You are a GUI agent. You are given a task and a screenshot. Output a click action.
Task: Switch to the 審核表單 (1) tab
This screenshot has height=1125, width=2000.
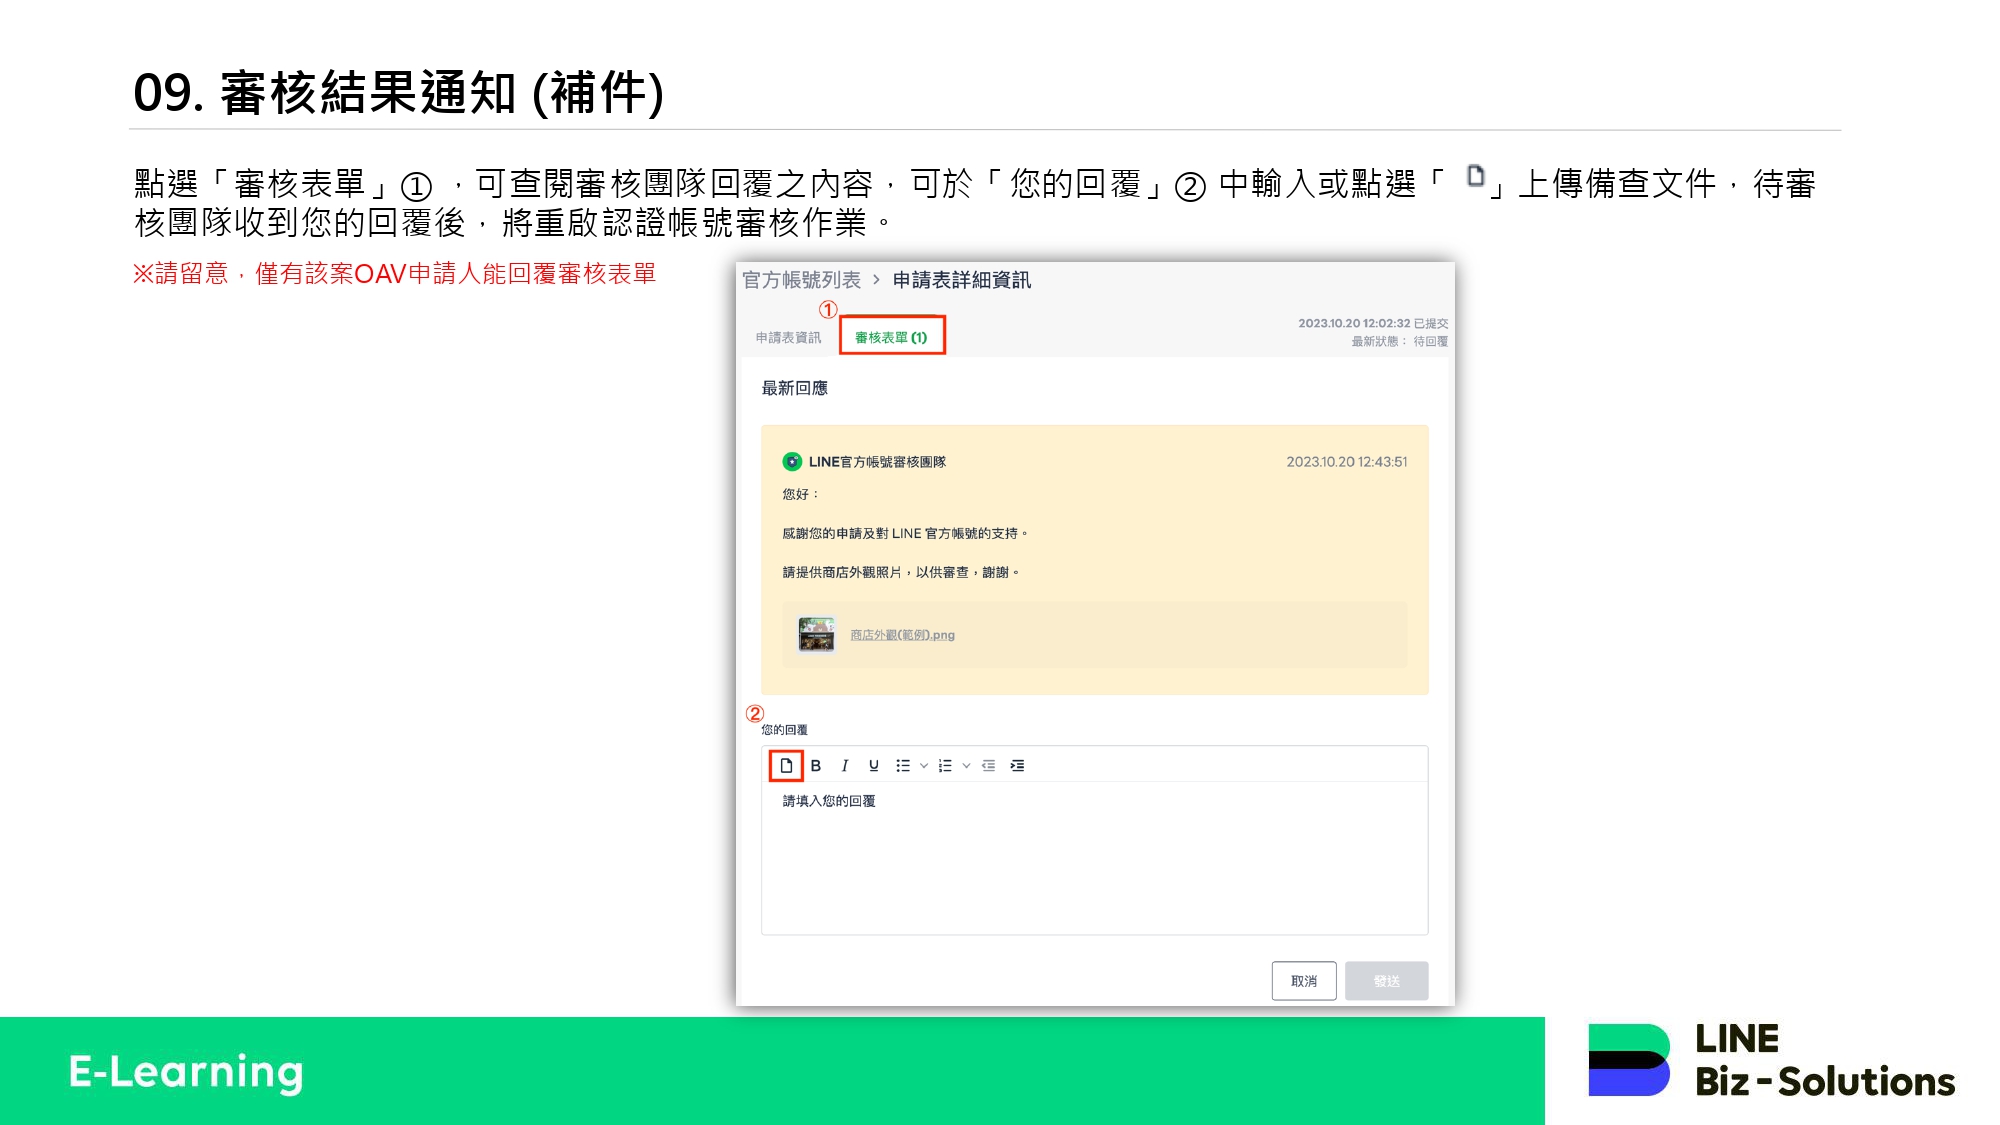(891, 338)
